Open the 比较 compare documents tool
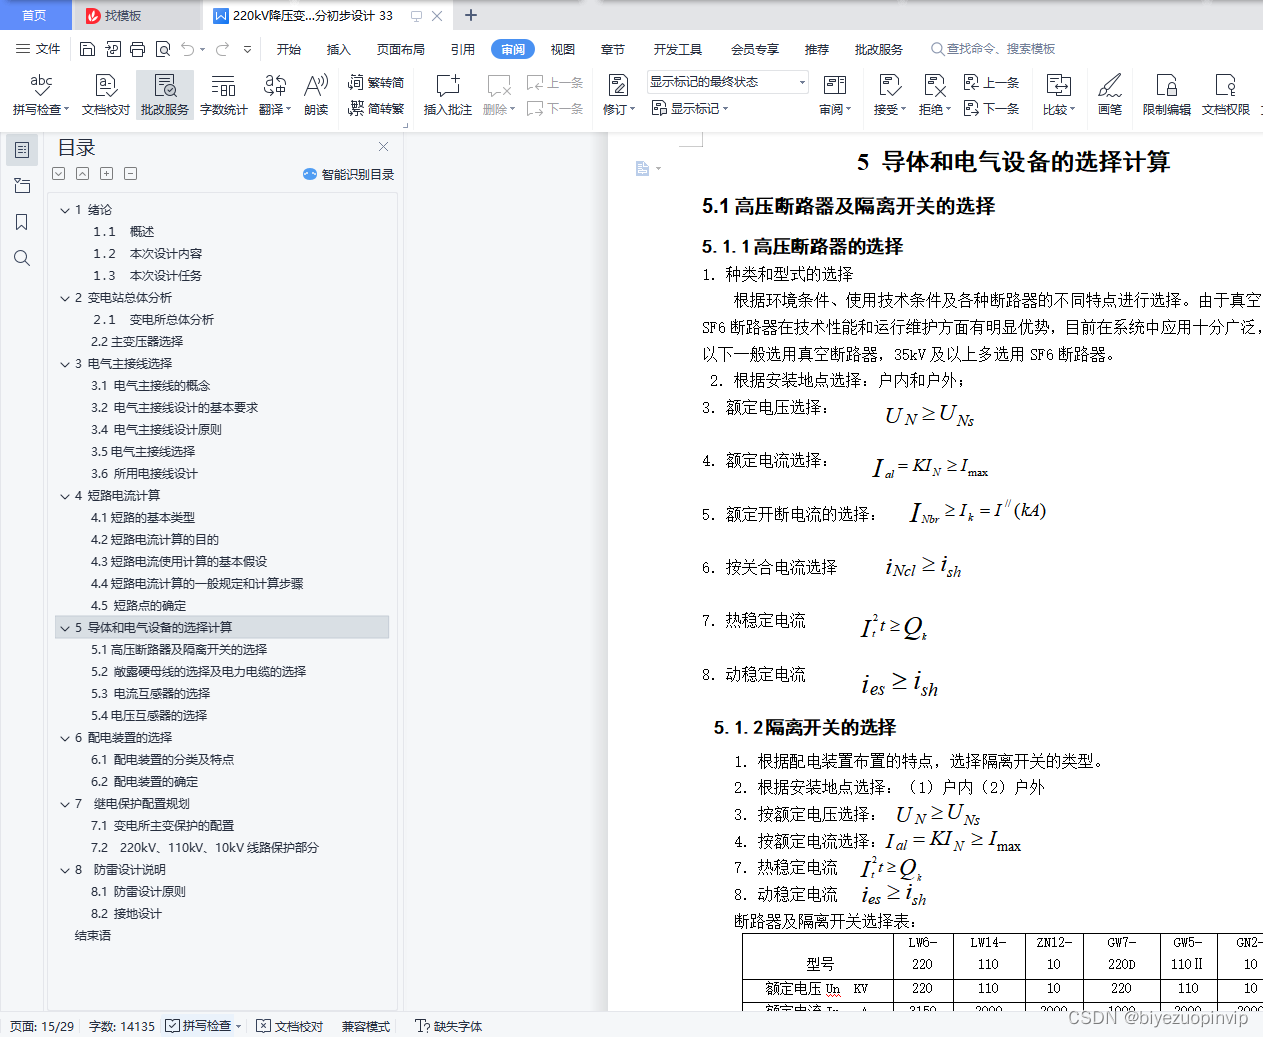Viewport: 1263px width, 1037px height. 1059,95
